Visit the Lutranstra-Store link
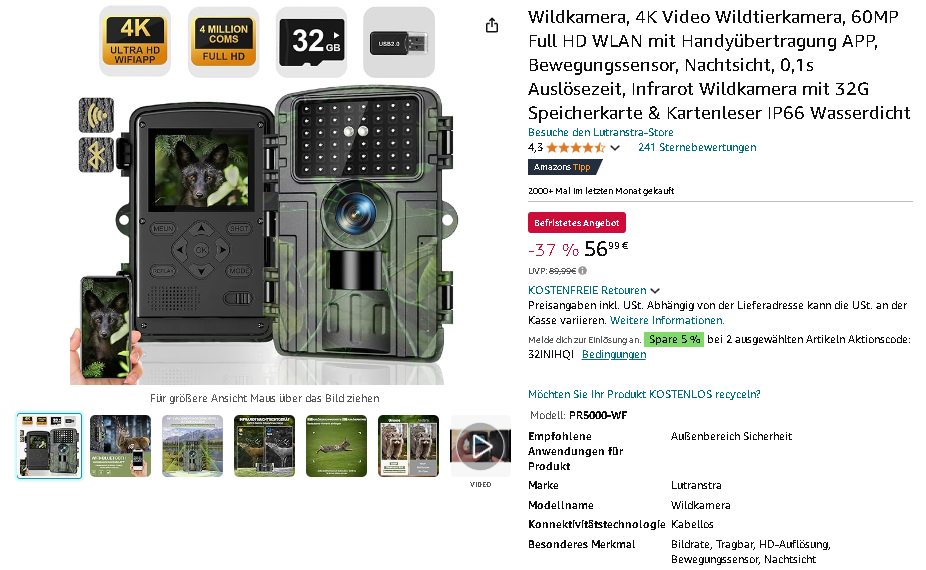The width and height of the screenshot is (926, 570). (601, 132)
